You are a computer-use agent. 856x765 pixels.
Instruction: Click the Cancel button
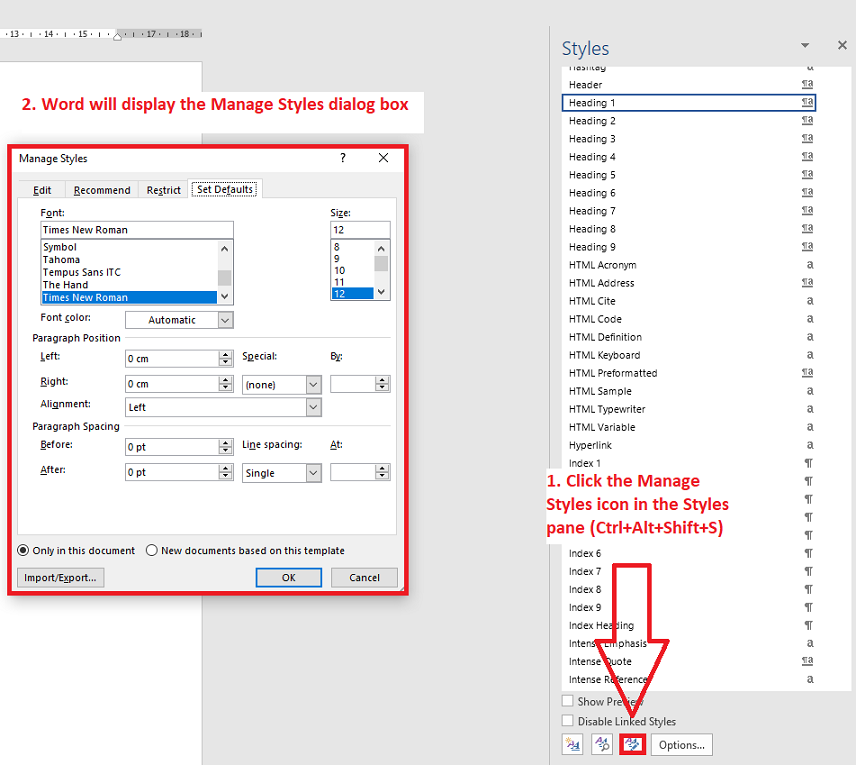[x=364, y=577]
